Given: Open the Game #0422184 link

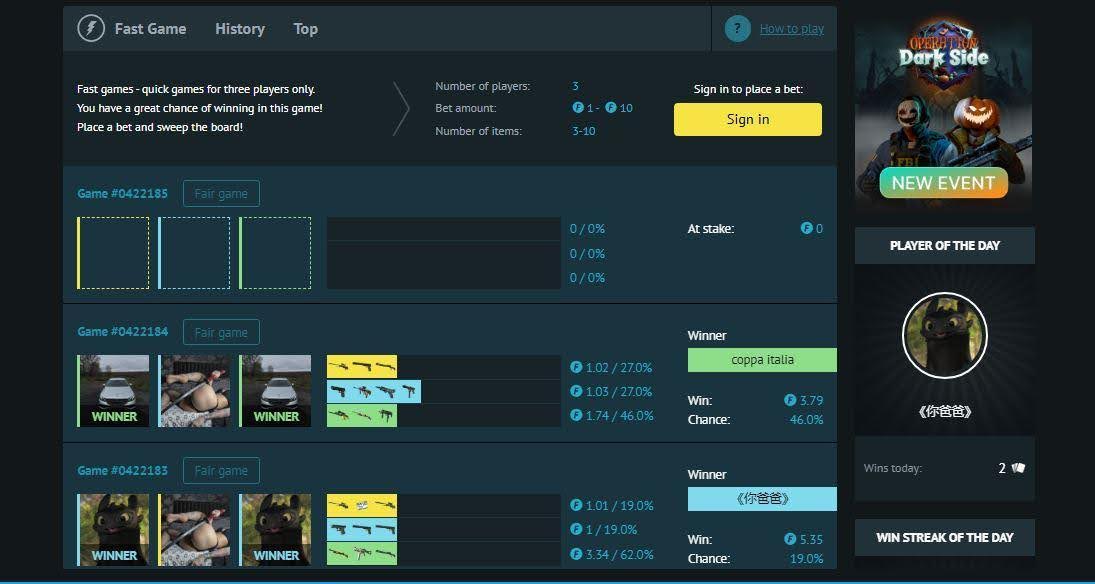Looking at the screenshot, I should click(x=123, y=332).
